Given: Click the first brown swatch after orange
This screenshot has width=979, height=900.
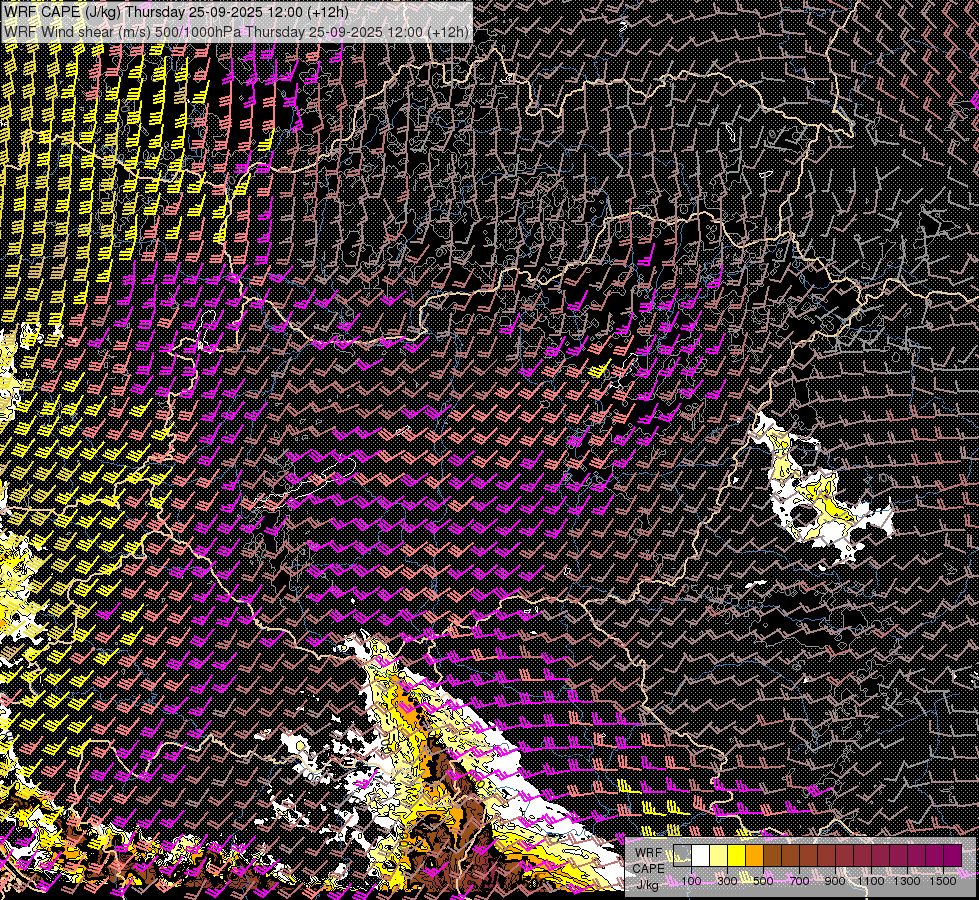Looking at the screenshot, I should point(773,855).
